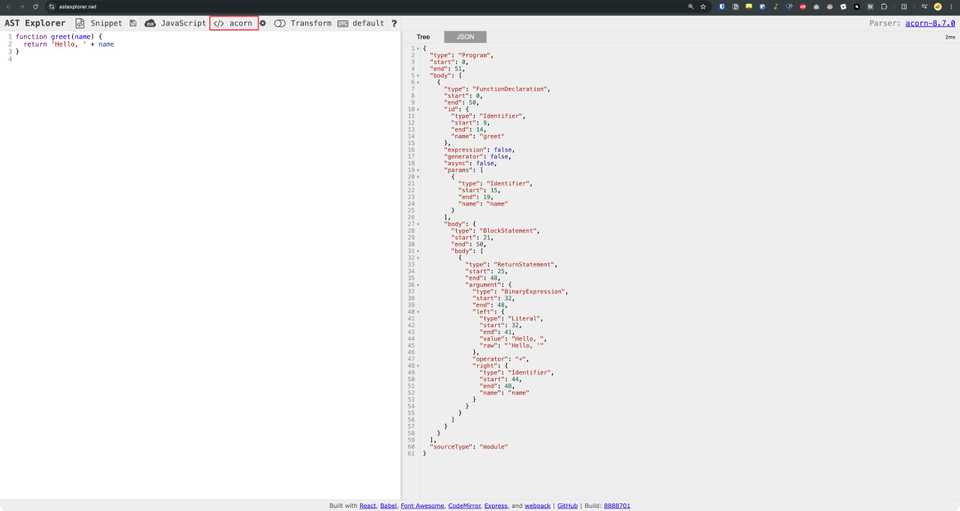
Task: Click the browser zoom magnifier icon
Action: (691, 7)
